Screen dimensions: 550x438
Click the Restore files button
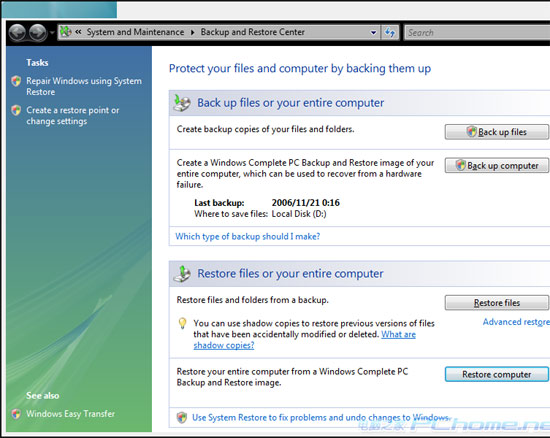click(x=497, y=303)
